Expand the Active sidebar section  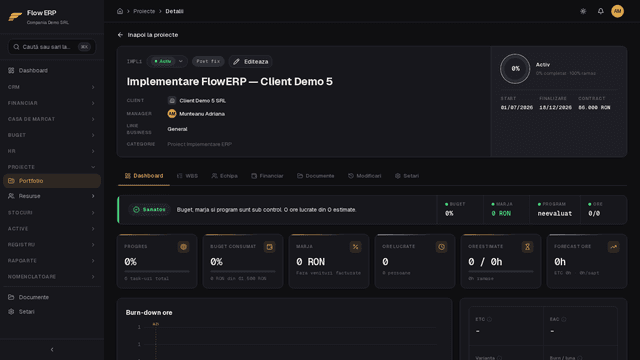(52, 229)
